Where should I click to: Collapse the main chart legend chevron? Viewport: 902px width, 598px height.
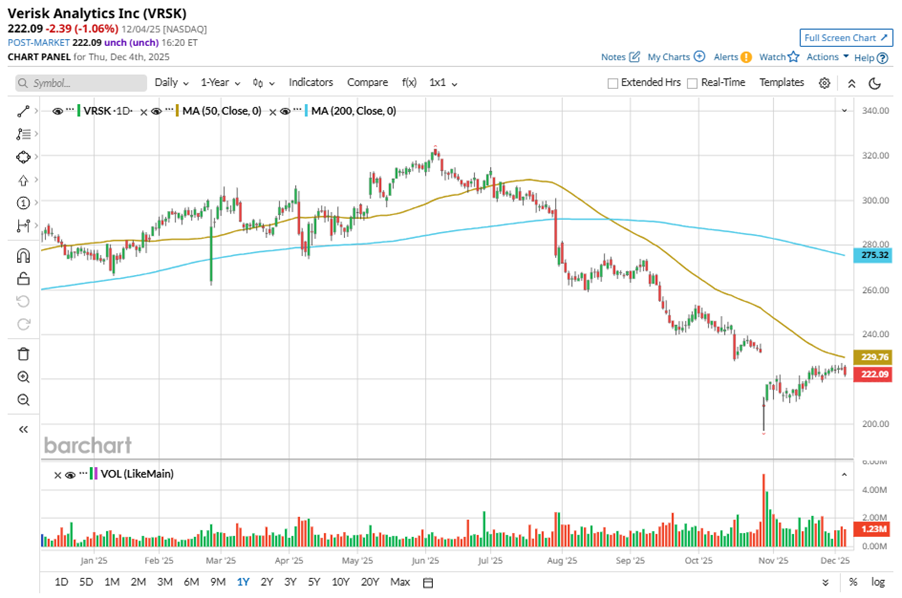click(844, 110)
